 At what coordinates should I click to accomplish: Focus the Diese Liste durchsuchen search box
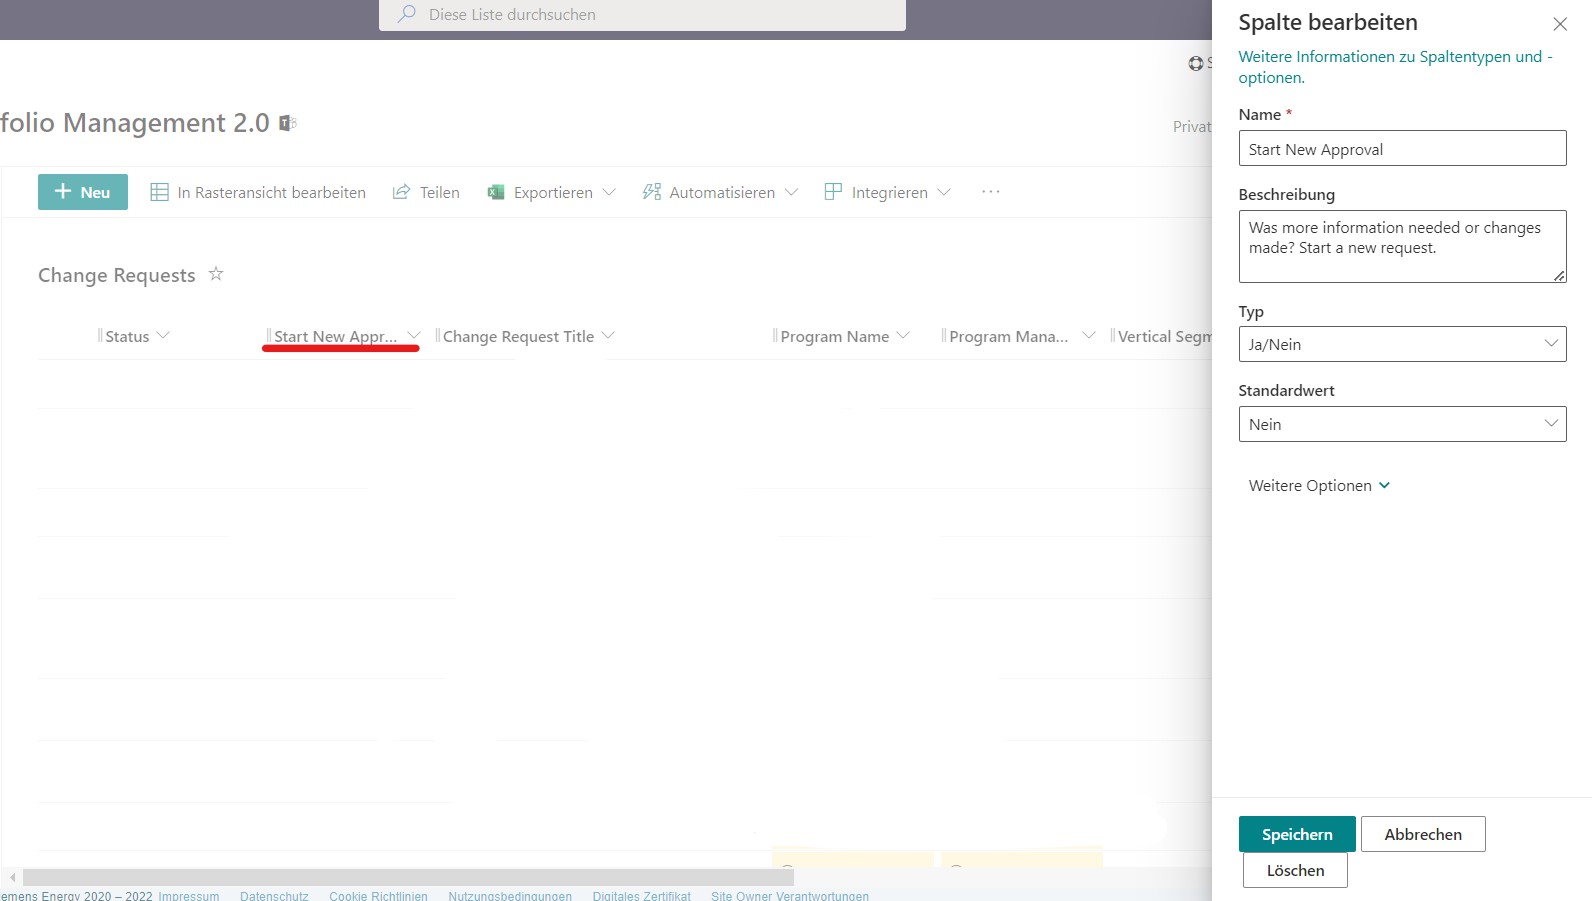coord(642,15)
